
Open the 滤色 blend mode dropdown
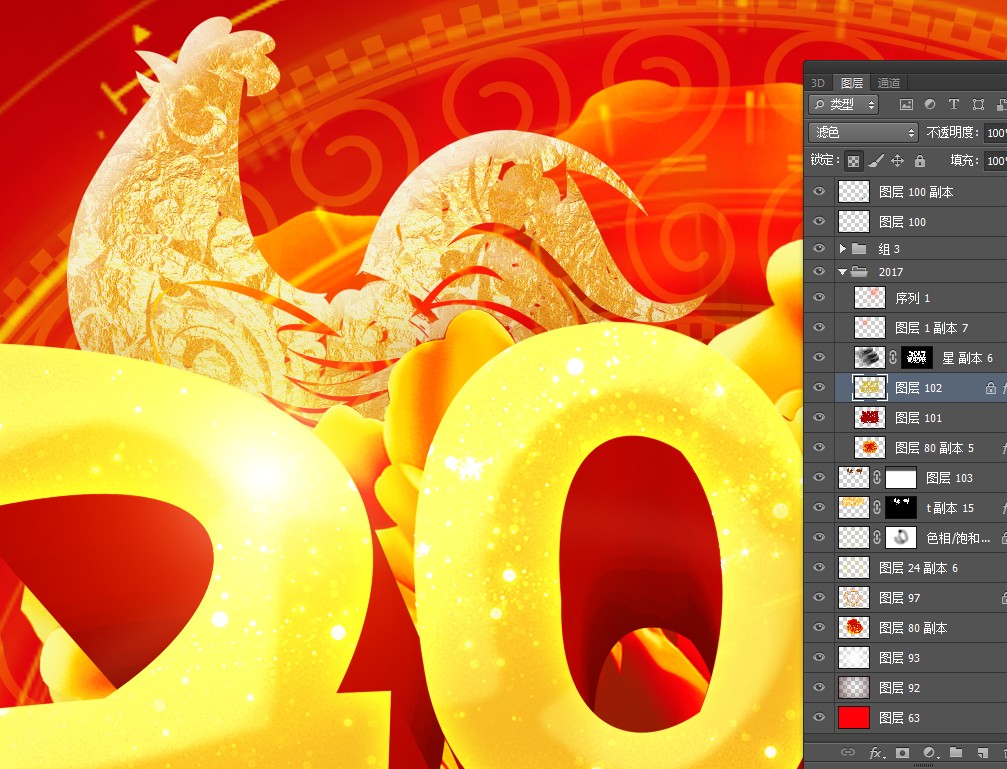863,132
